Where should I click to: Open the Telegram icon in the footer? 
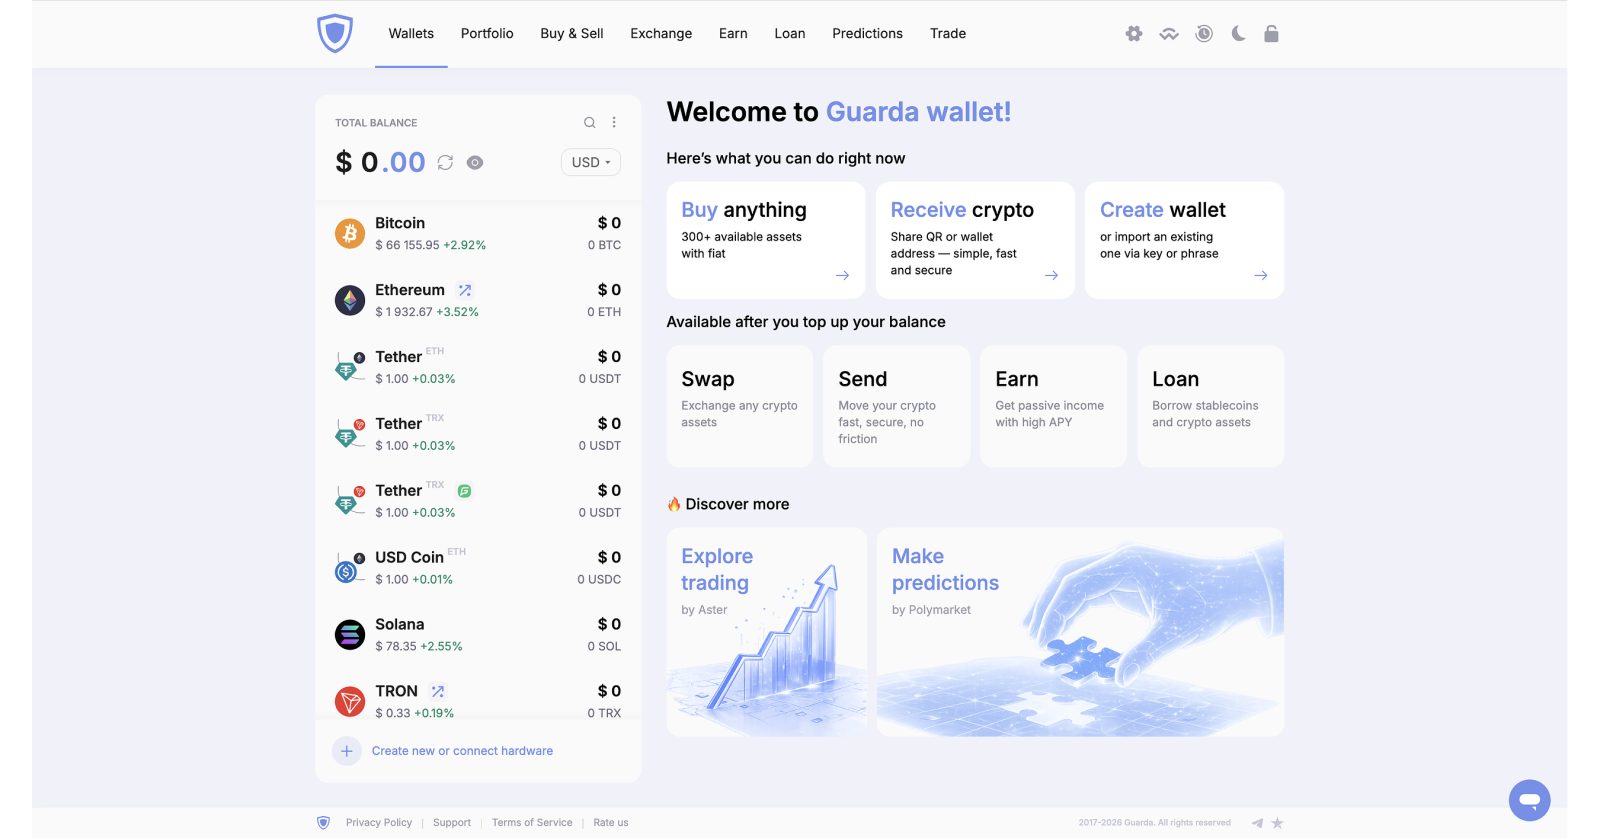click(x=1257, y=823)
